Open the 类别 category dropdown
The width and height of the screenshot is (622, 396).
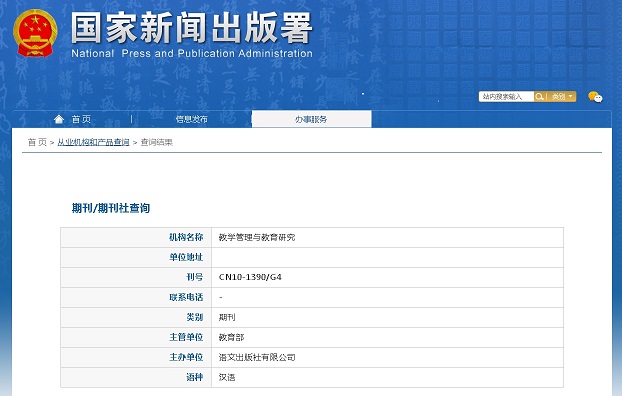pyautogui.click(x=562, y=96)
